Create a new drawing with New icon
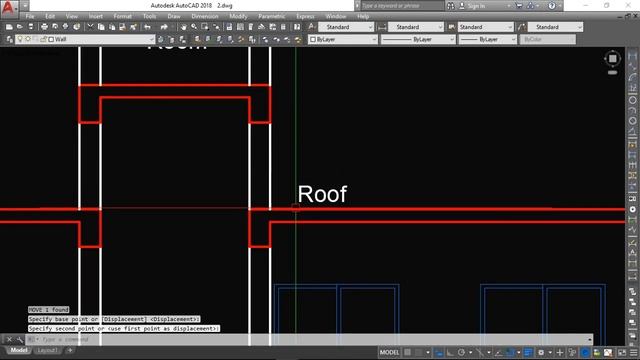 pos(9,27)
